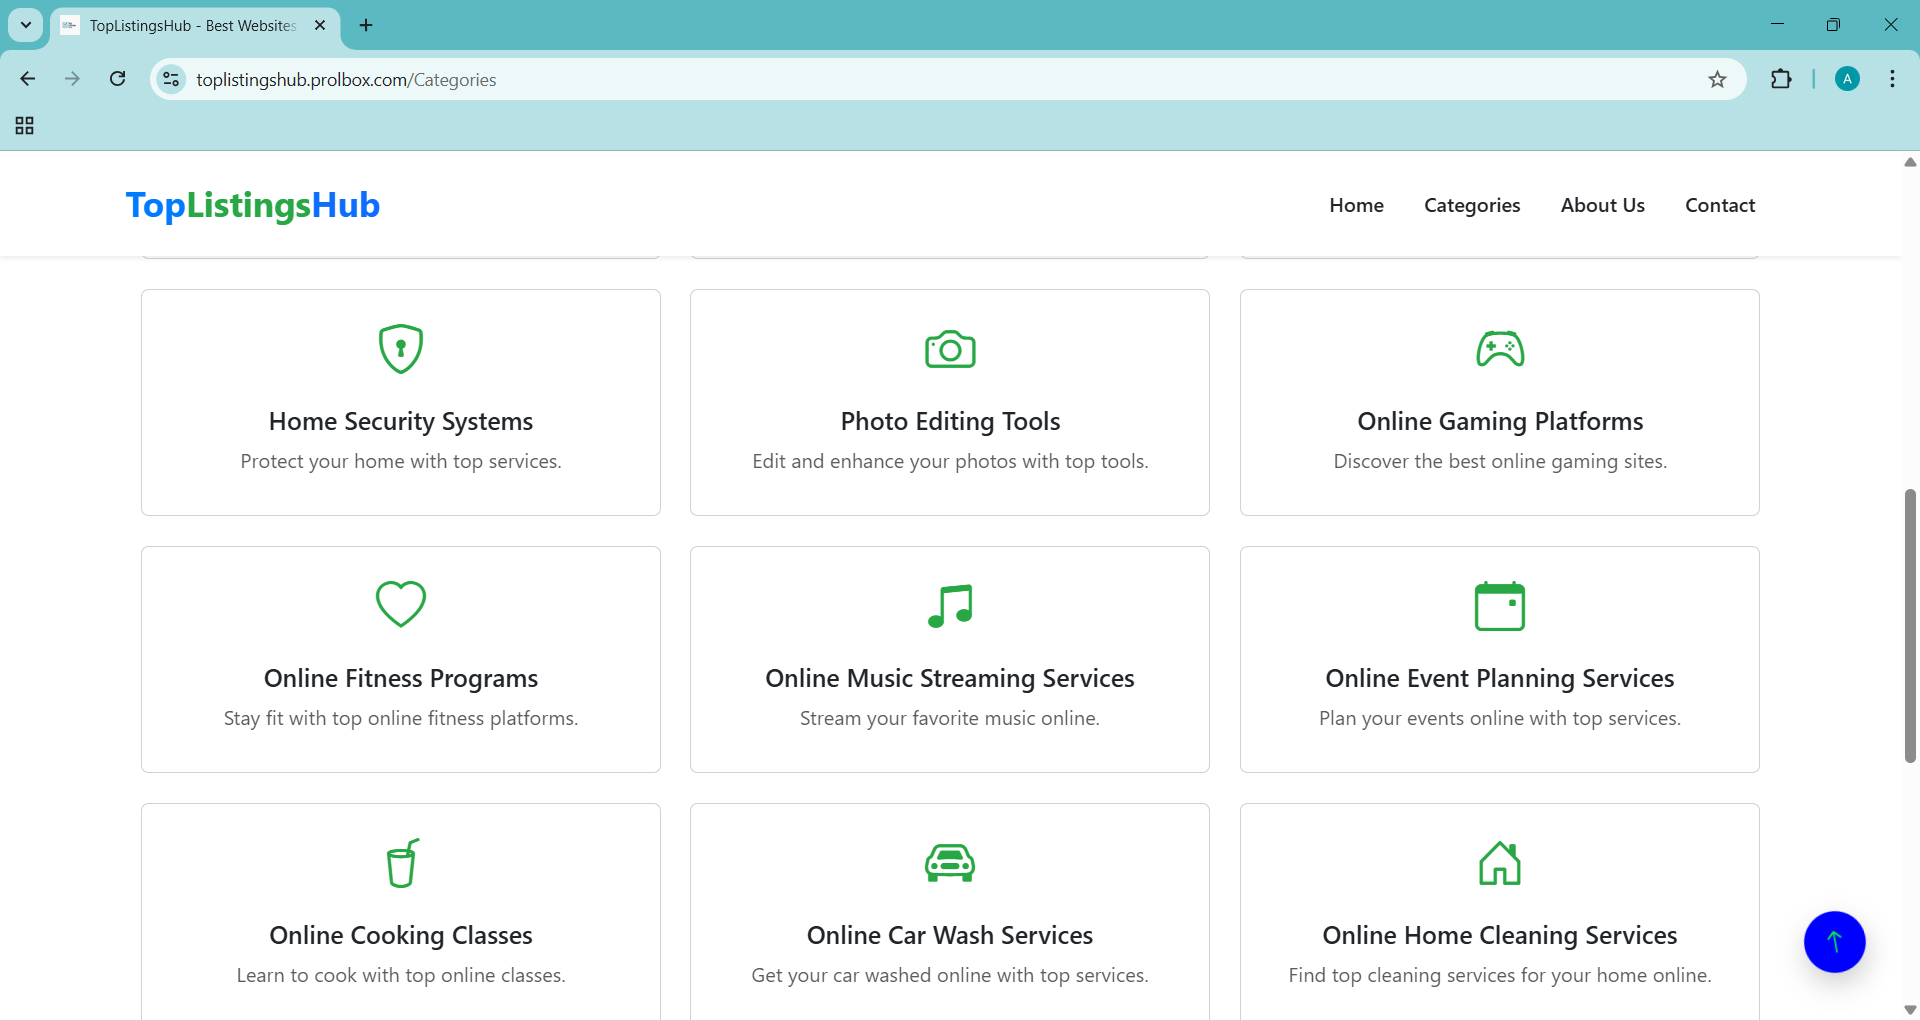Reload the page
Screen dimensions: 1920x1020
point(117,79)
